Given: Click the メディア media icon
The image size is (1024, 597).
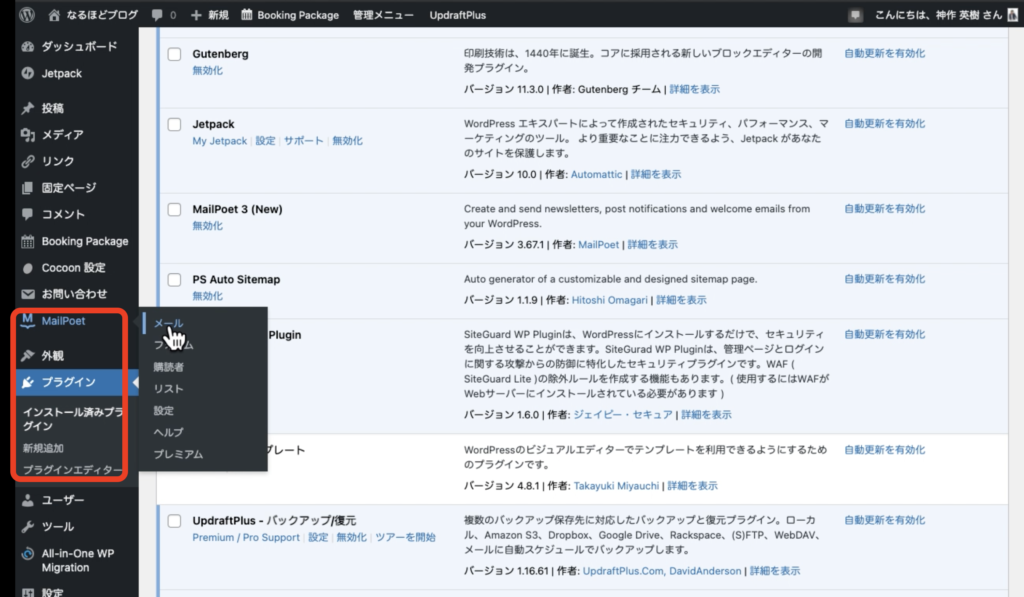Looking at the screenshot, I should (x=27, y=135).
